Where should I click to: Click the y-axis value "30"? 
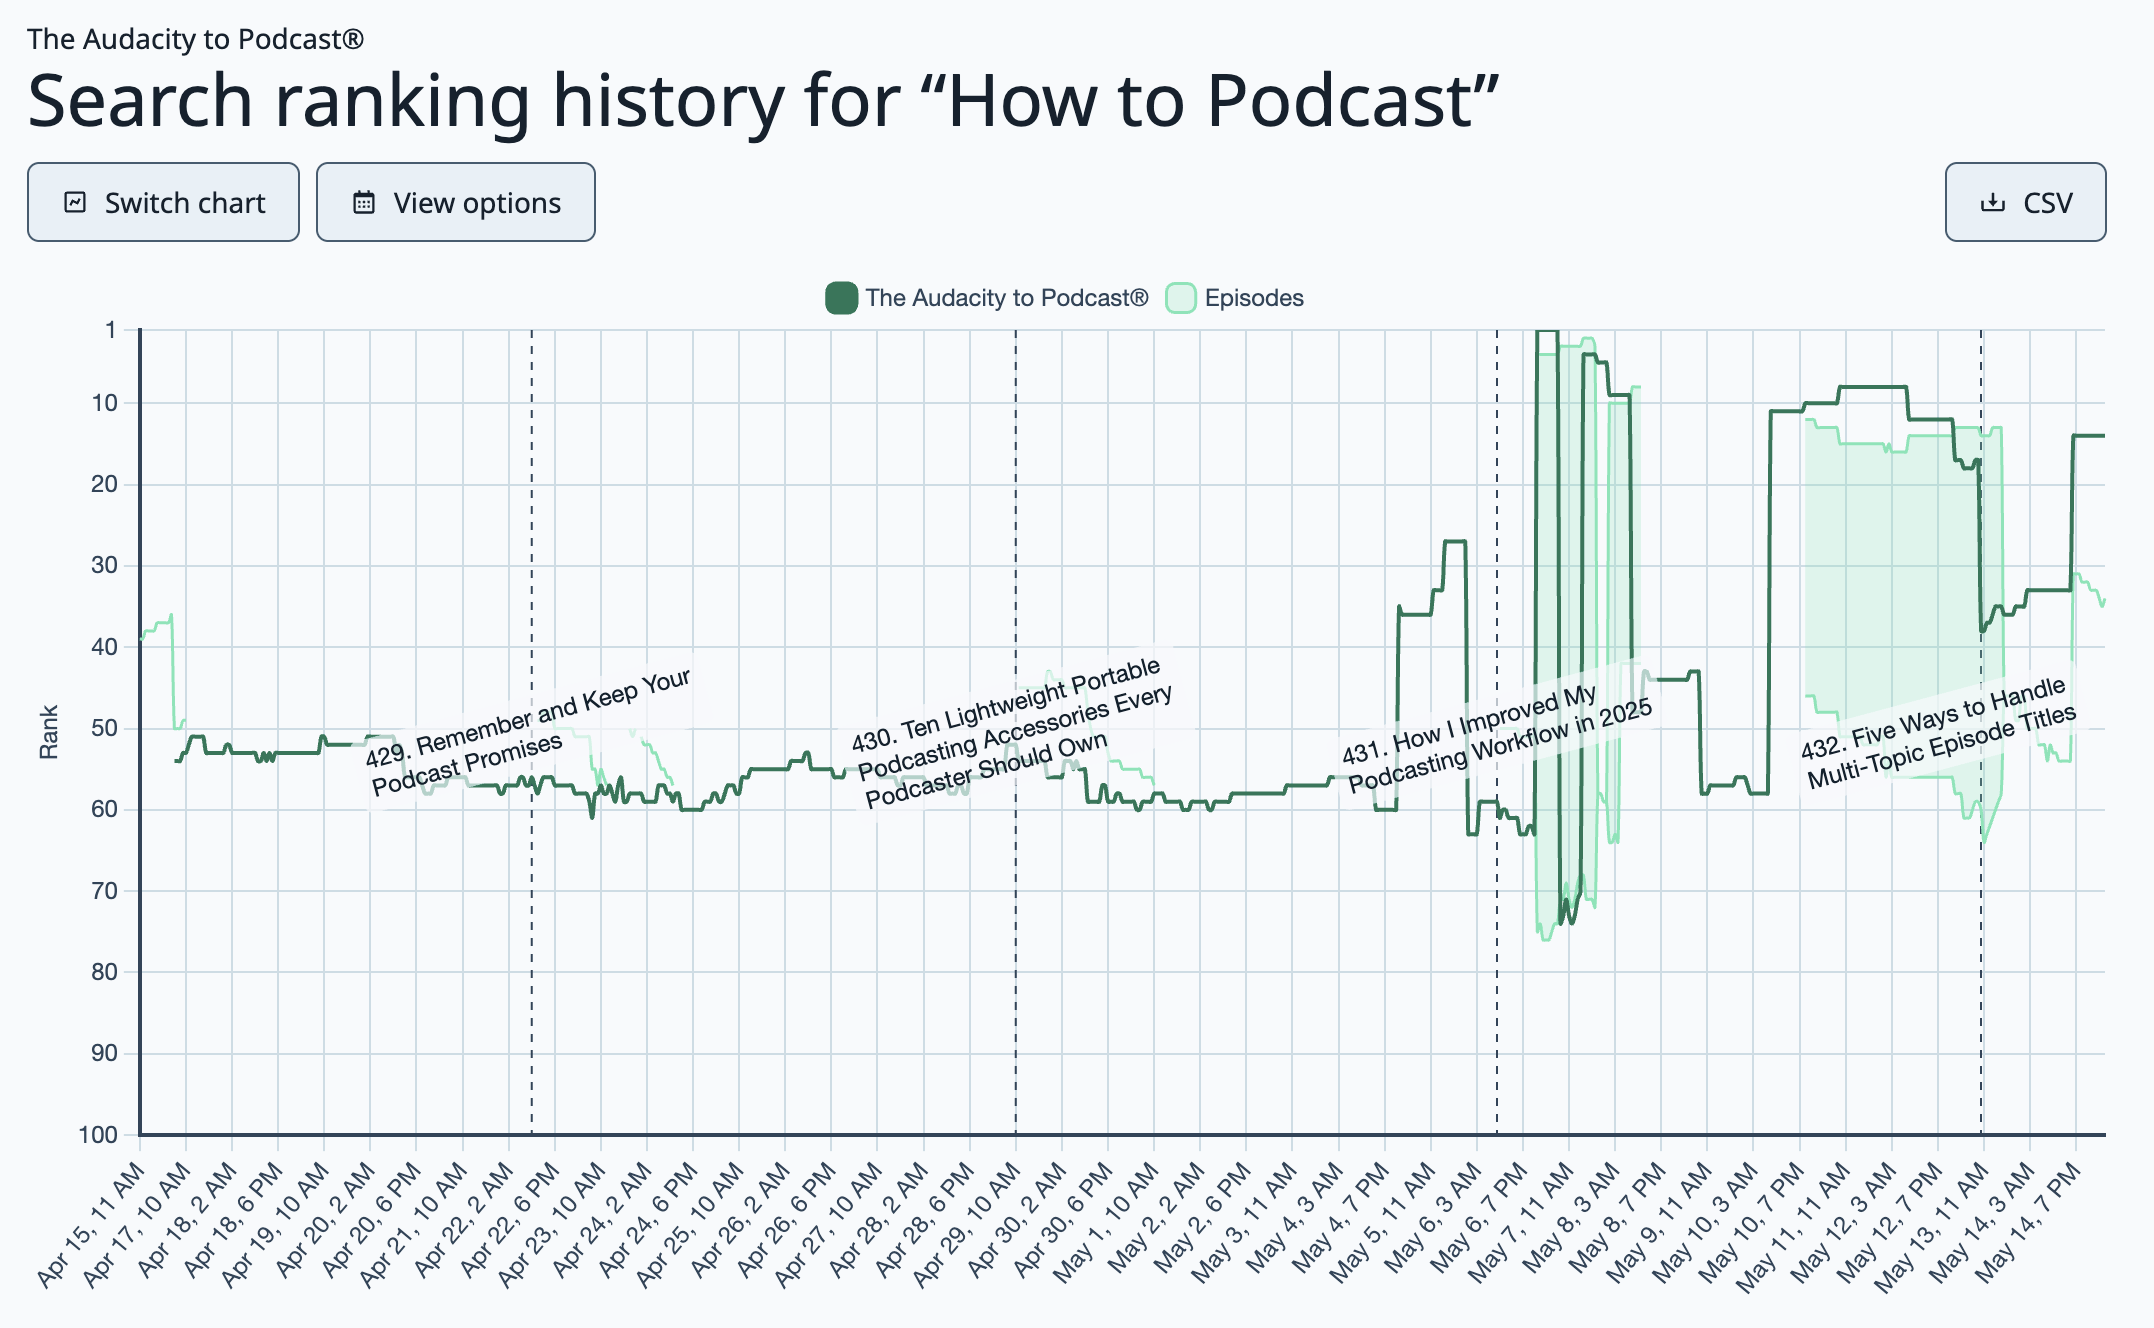[x=104, y=565]
